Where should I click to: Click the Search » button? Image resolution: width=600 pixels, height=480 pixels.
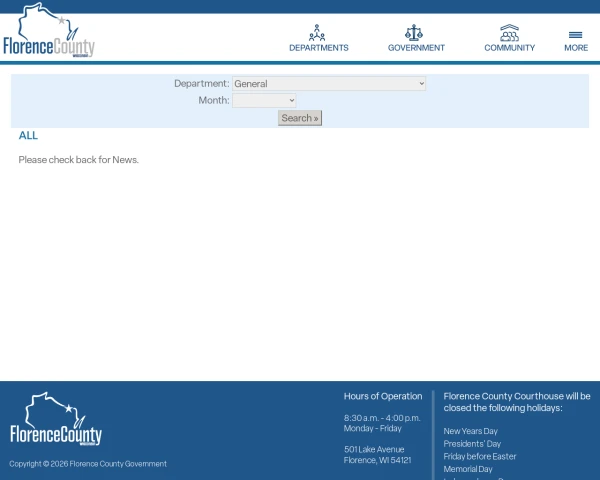pos(300,118)
